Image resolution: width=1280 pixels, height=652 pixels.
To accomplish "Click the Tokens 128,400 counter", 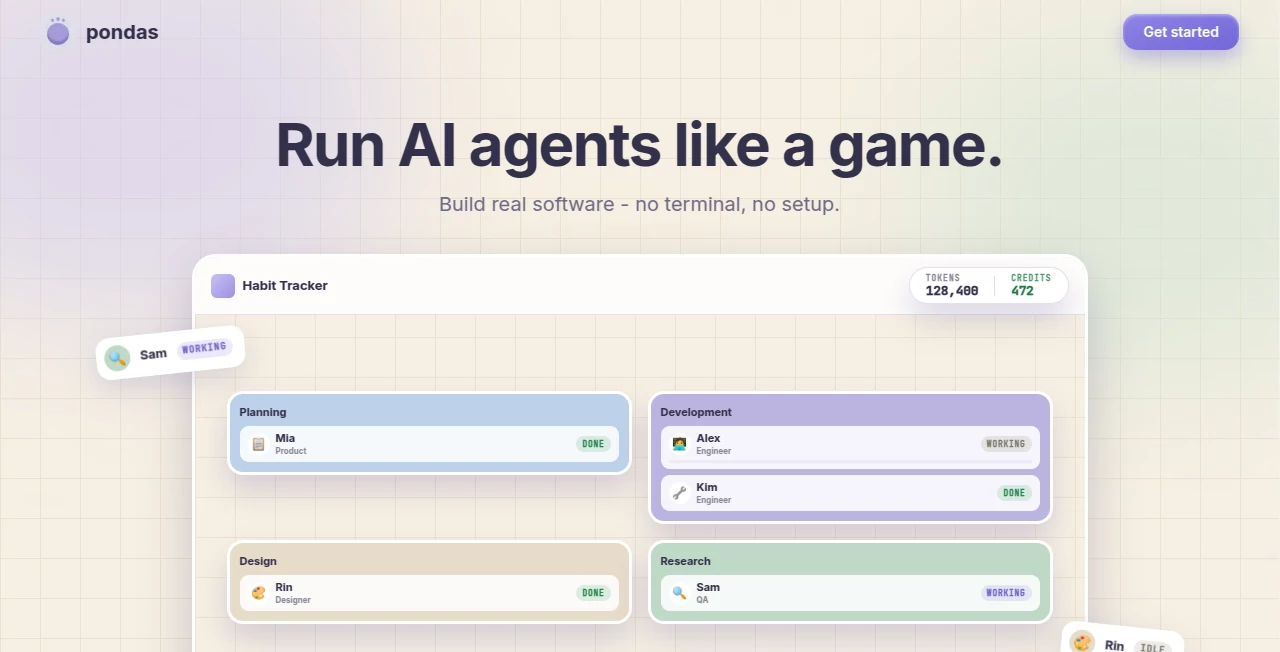I will point(952,285).
